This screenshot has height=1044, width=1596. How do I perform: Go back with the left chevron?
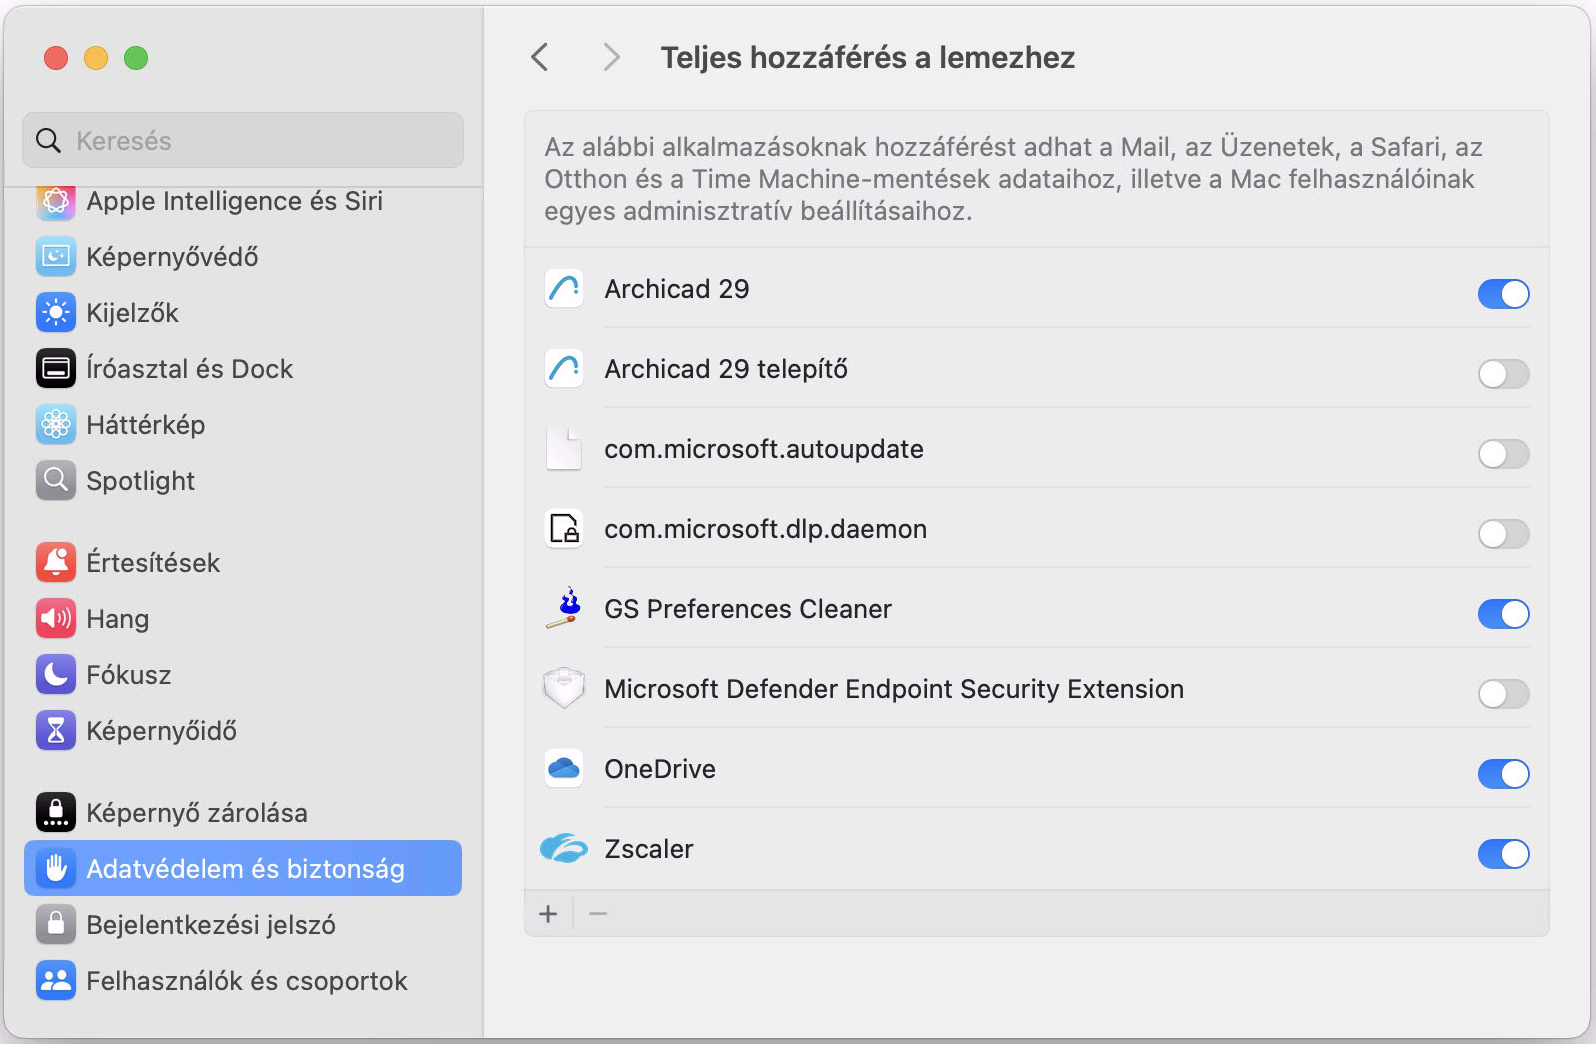click(x=540, y=57)
